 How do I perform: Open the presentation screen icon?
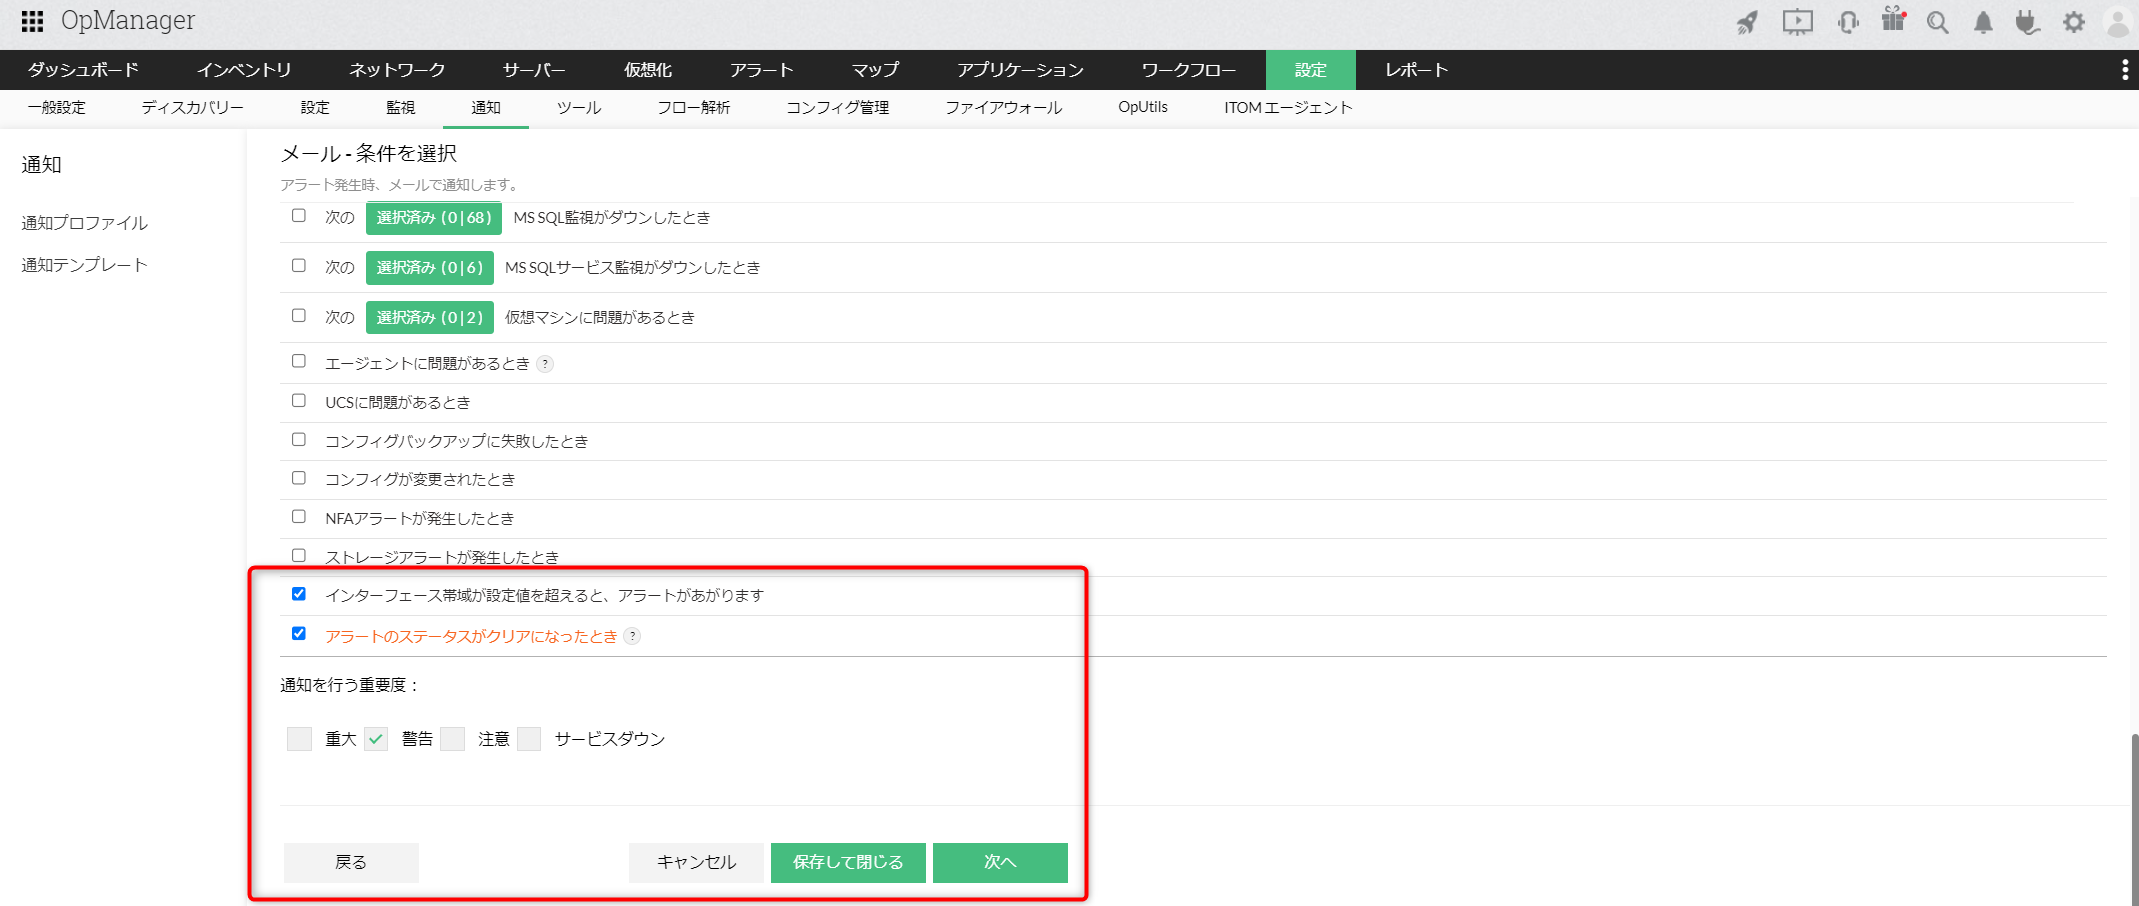point(1797,22)
